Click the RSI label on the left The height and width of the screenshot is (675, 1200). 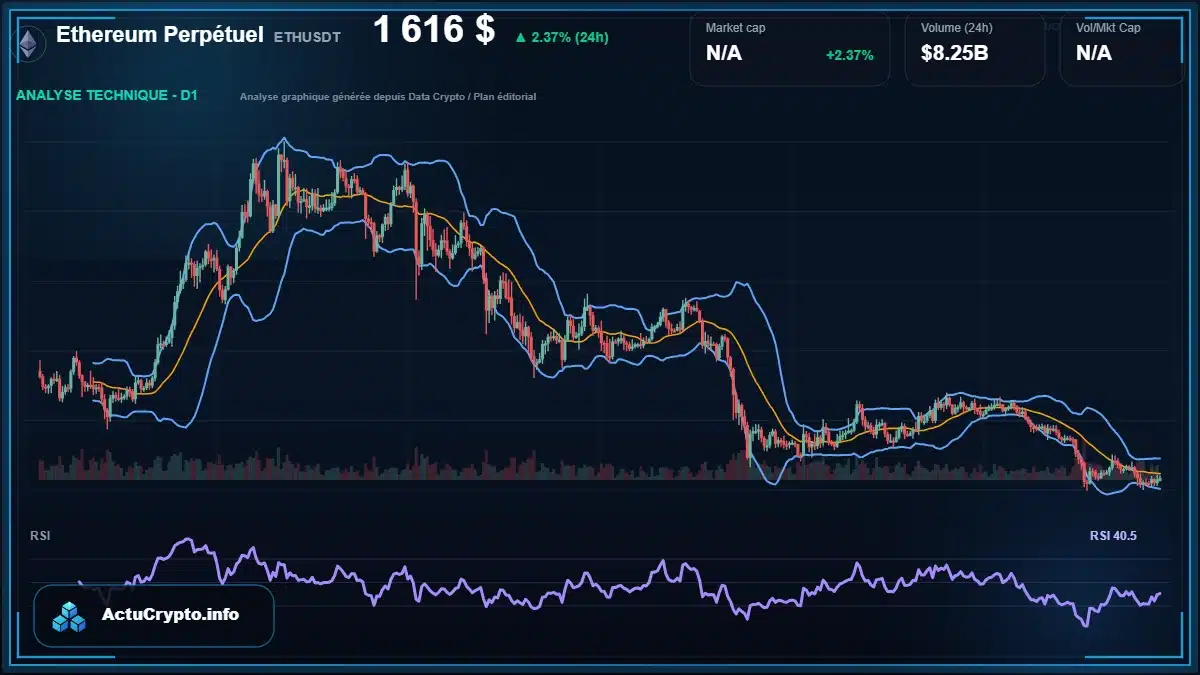[x=40, y=536]
